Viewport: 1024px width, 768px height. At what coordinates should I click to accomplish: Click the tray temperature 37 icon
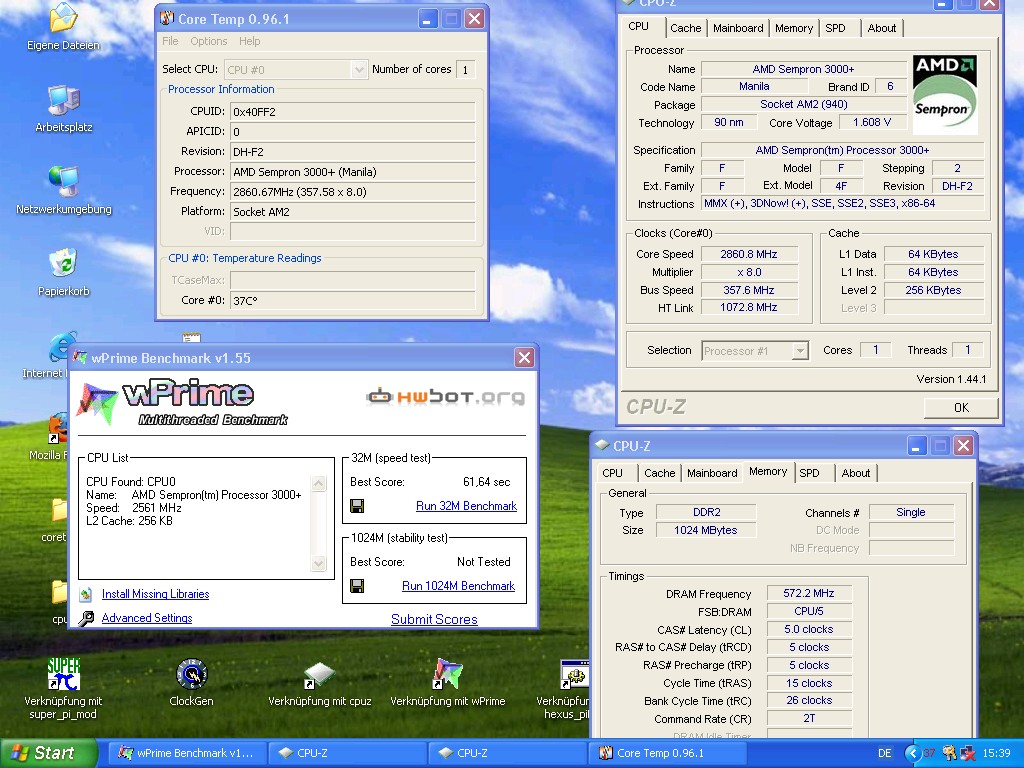[x=929, y=753]
